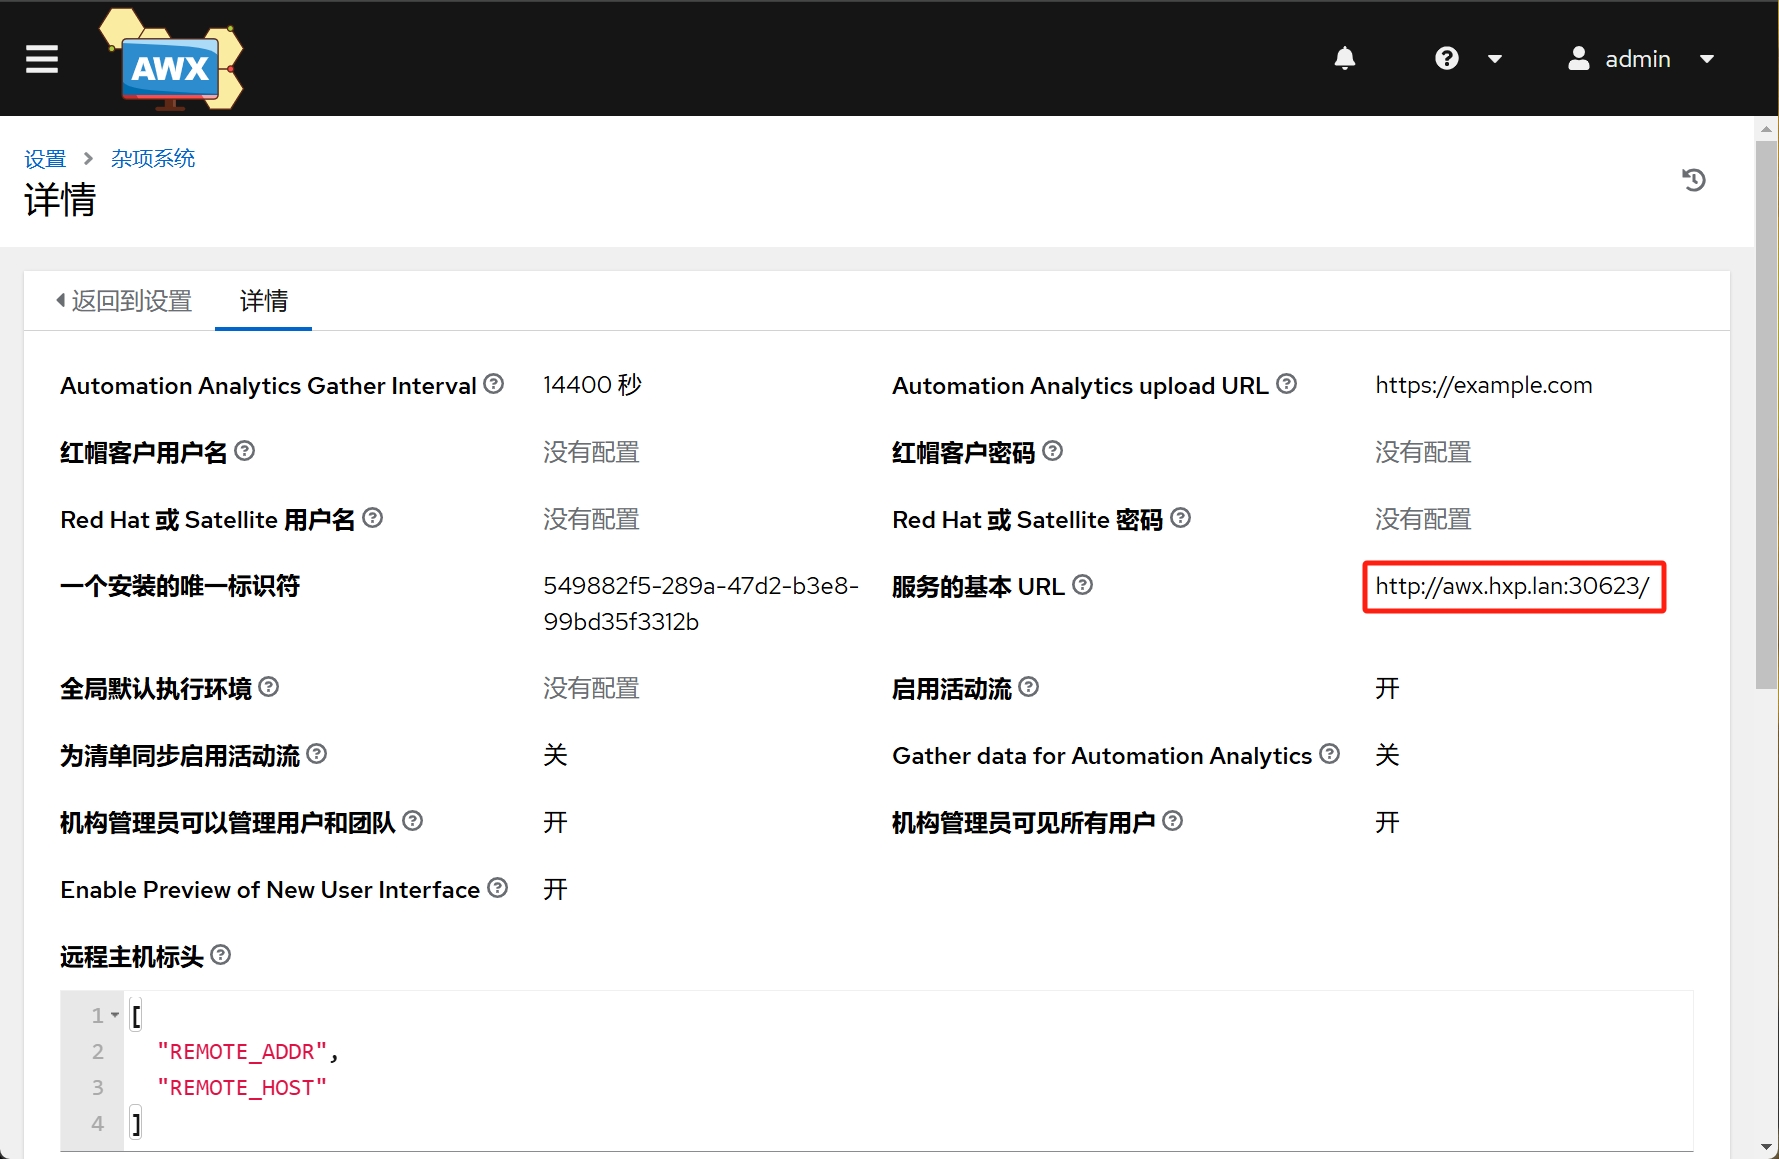Open the 设置 breadcrumb link

(x=45, y=159)
